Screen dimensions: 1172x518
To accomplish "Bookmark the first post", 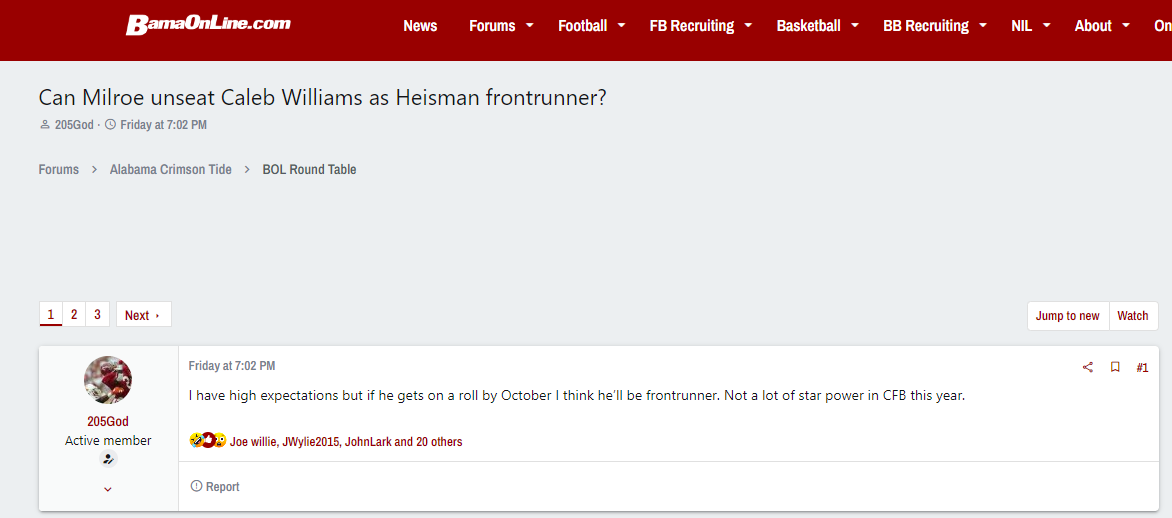I will pyautogui.click(x=1115, y=367).
